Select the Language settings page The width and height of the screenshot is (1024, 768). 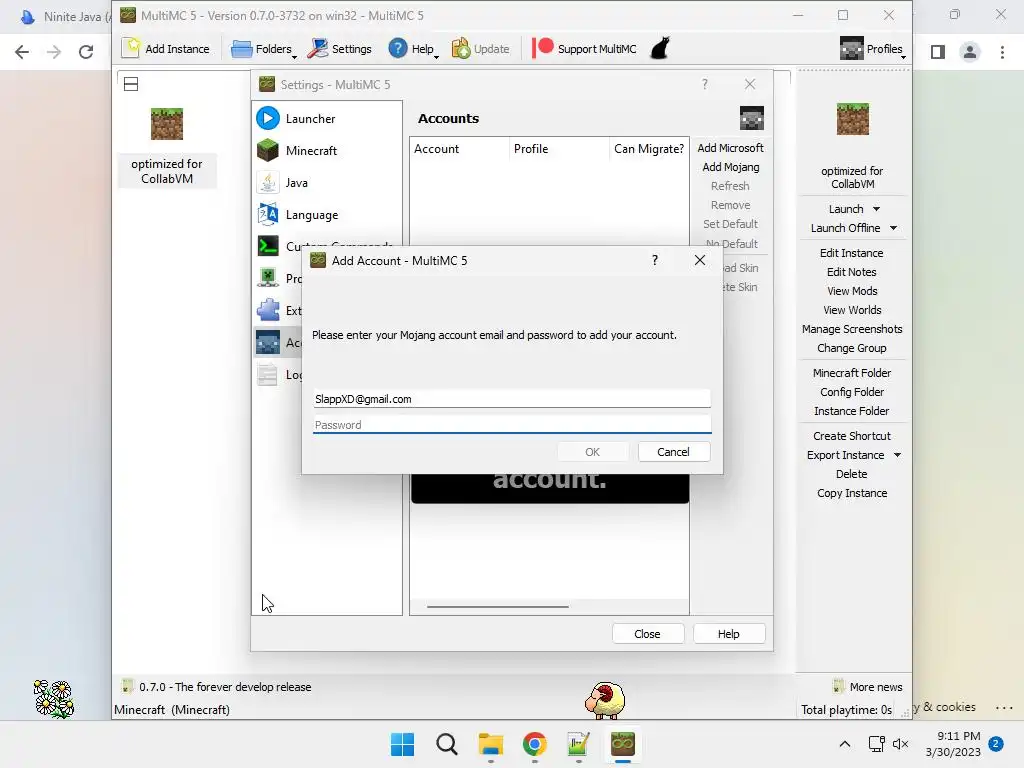click(x=327, y=215)
